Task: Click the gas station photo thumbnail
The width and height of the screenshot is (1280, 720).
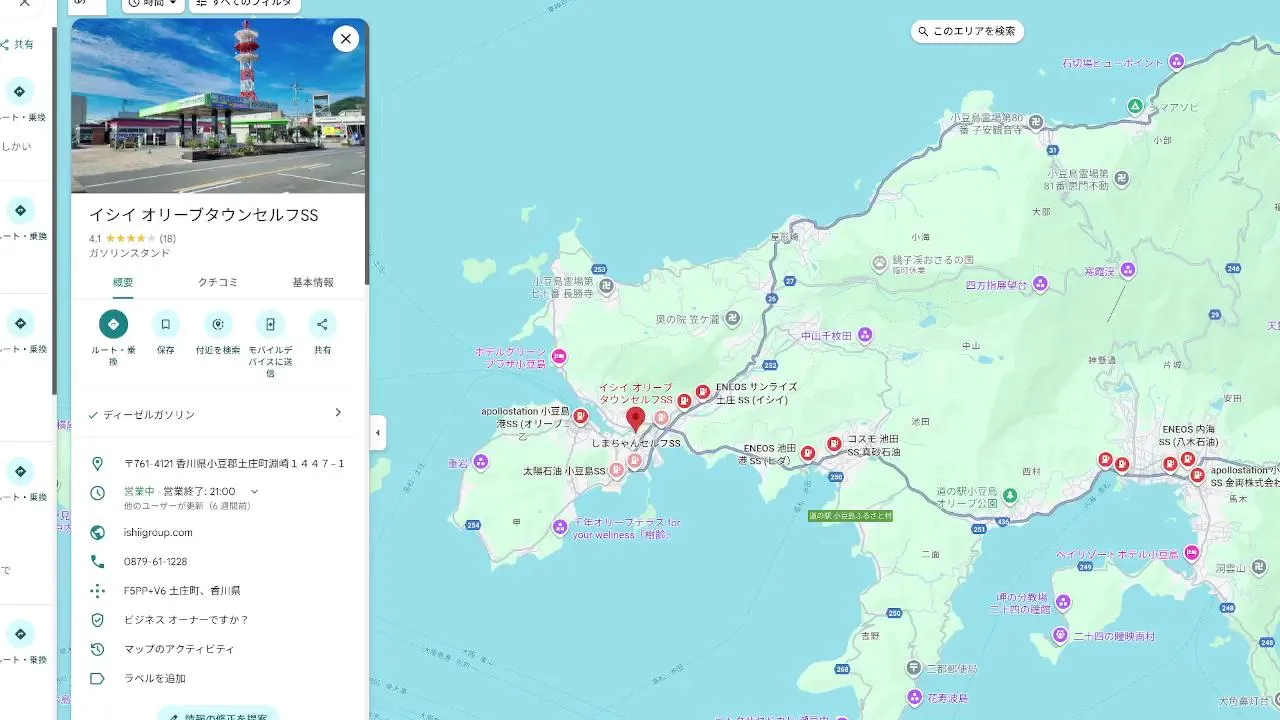Action: click(218, 106)
